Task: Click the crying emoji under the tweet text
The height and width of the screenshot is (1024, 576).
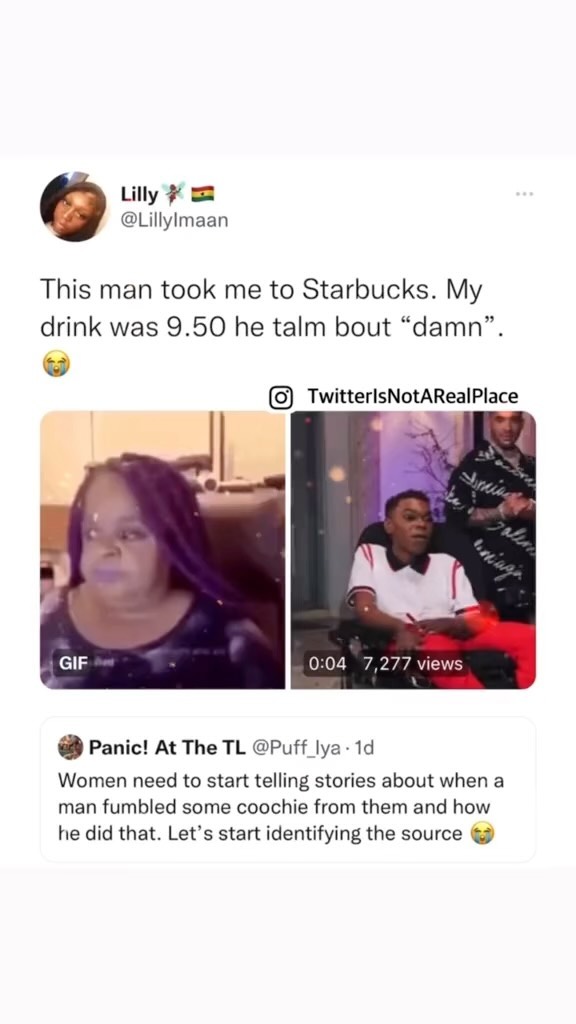Action: (56, 363)
